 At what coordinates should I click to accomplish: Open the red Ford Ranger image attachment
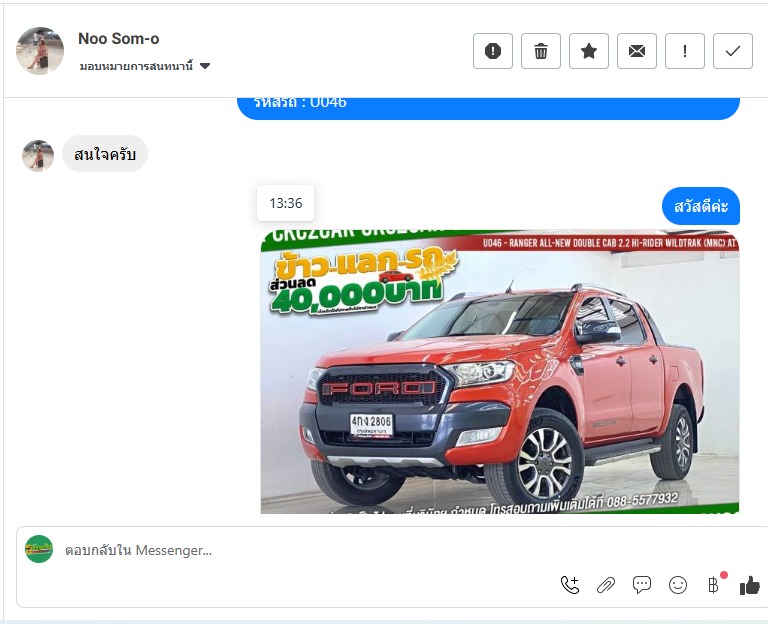pos(500,371)
